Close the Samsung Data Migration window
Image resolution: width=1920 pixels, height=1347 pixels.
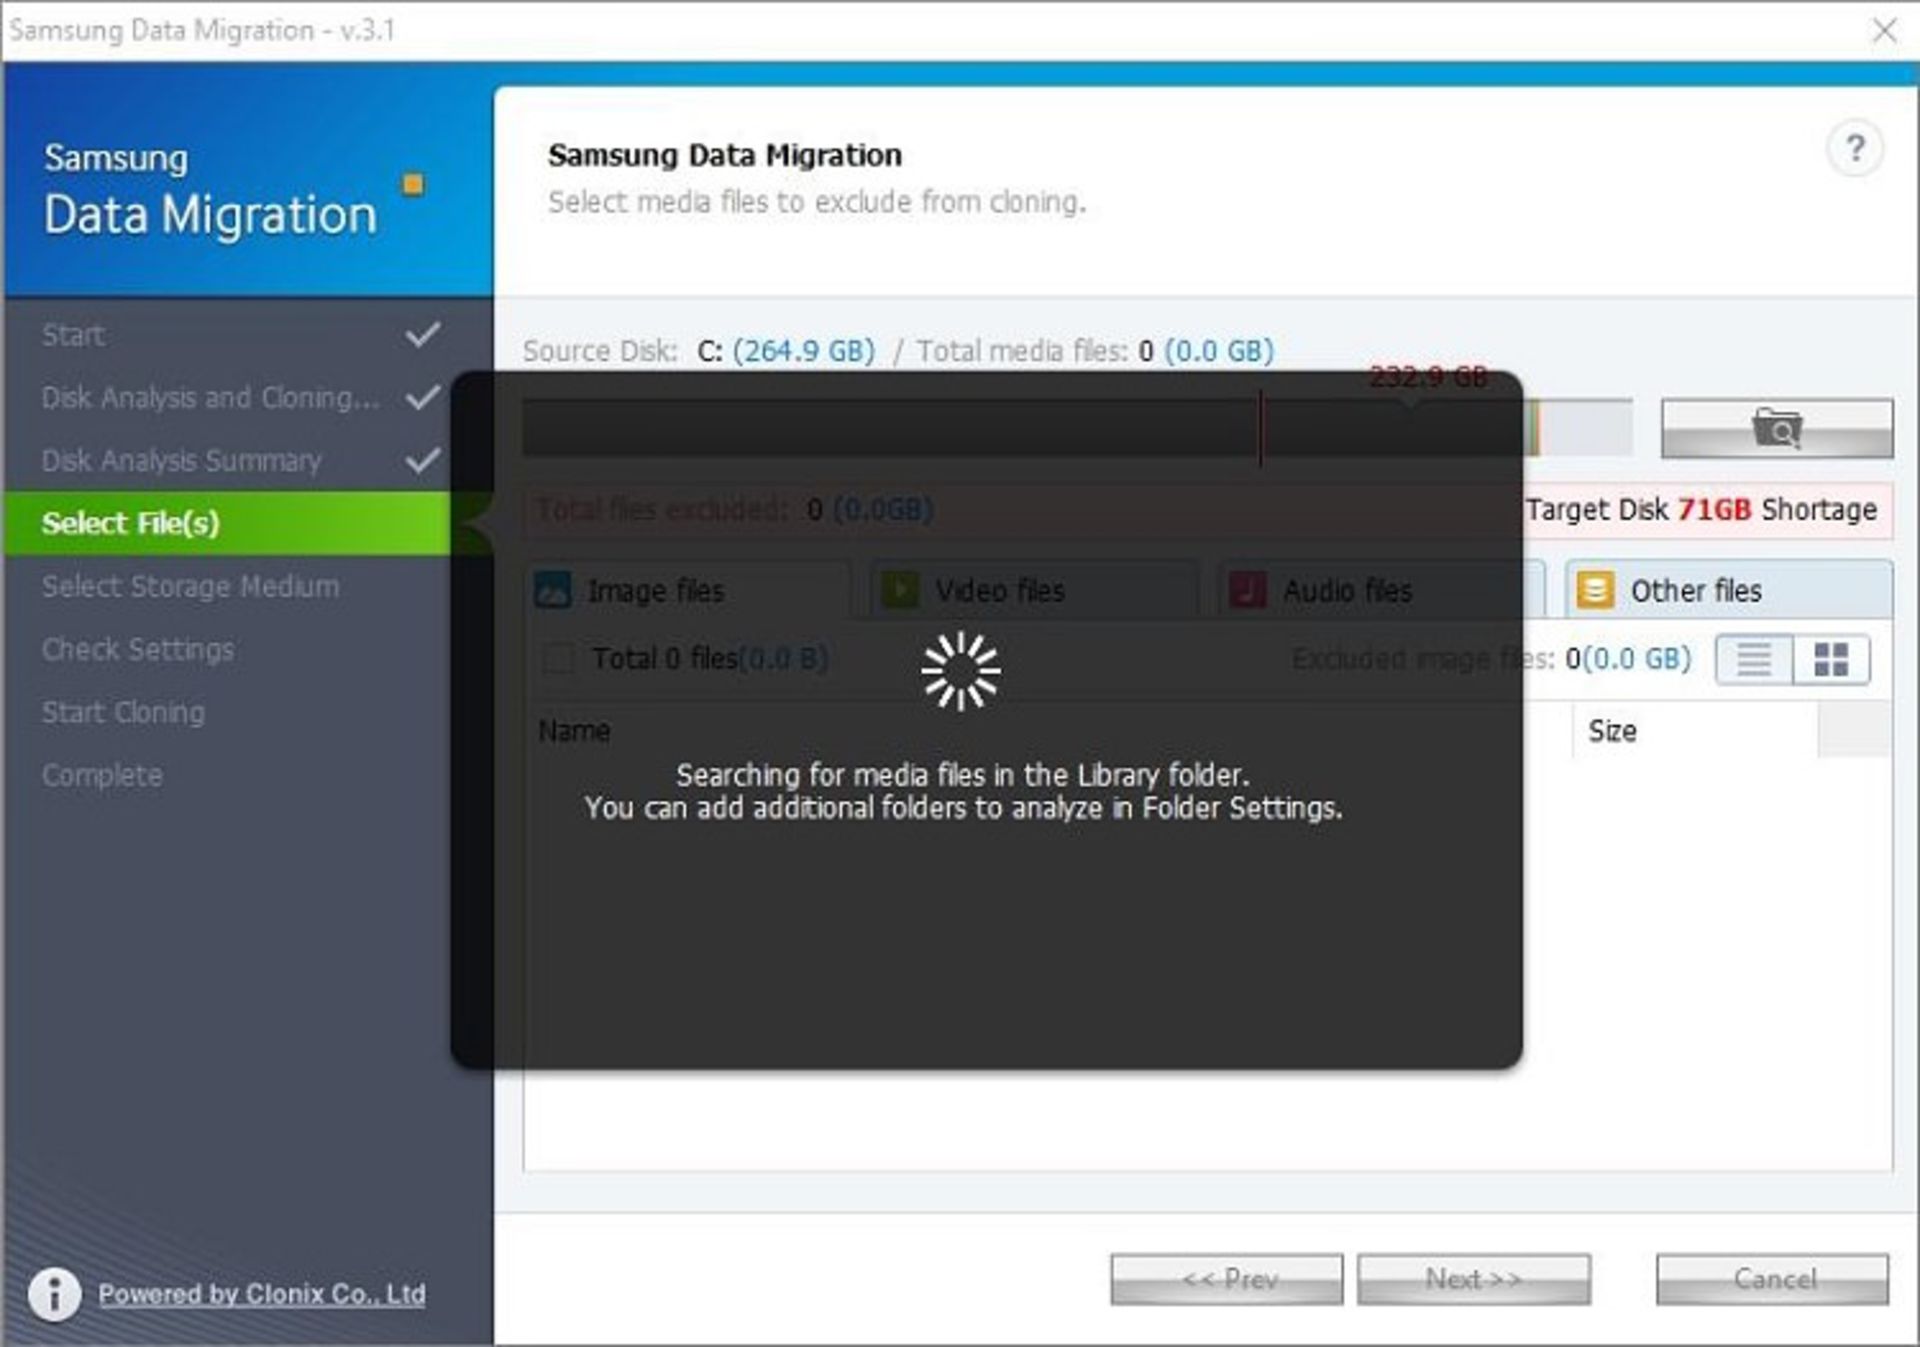[x=1884, y=30]
